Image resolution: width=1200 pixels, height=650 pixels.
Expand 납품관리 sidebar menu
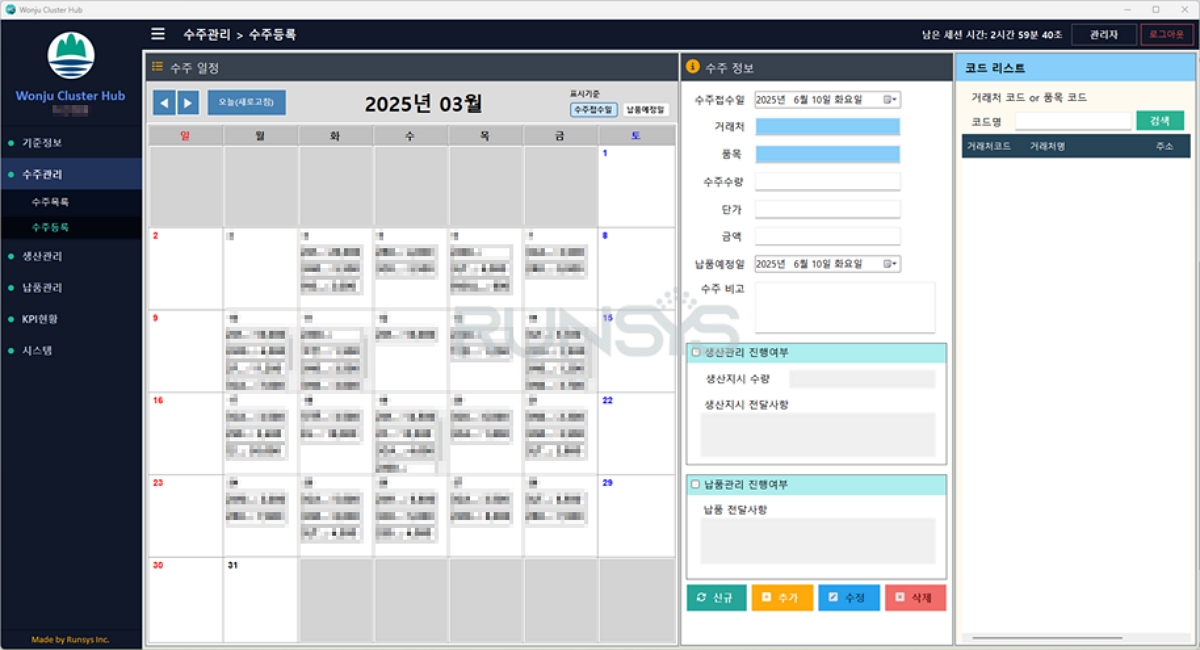(71, 288)
